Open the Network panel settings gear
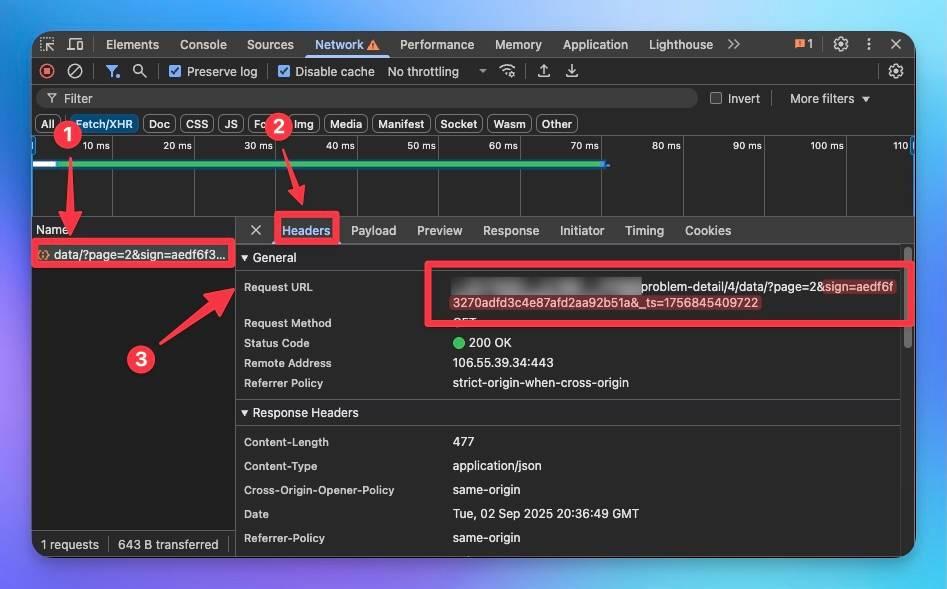 click(x=896, y=71)
